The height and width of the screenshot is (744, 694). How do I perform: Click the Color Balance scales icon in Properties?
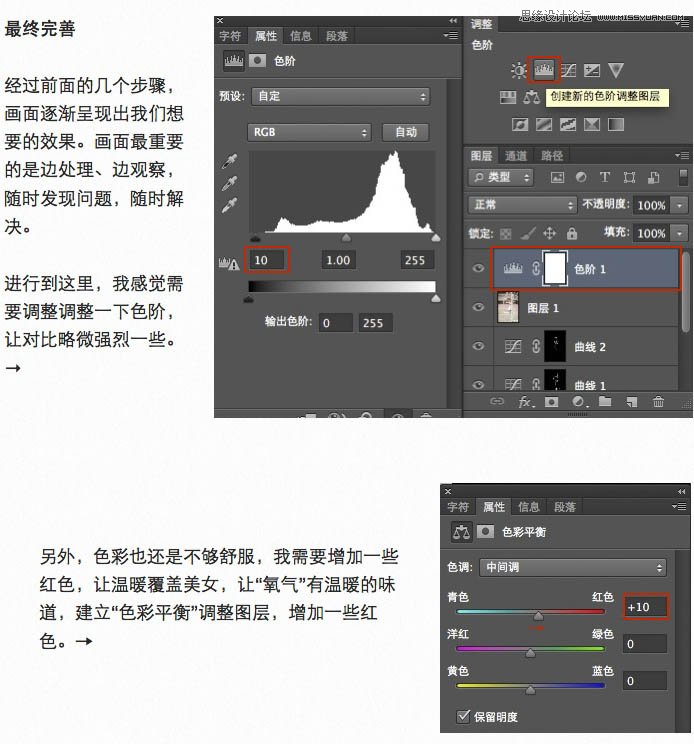click(x=461, y=532)
